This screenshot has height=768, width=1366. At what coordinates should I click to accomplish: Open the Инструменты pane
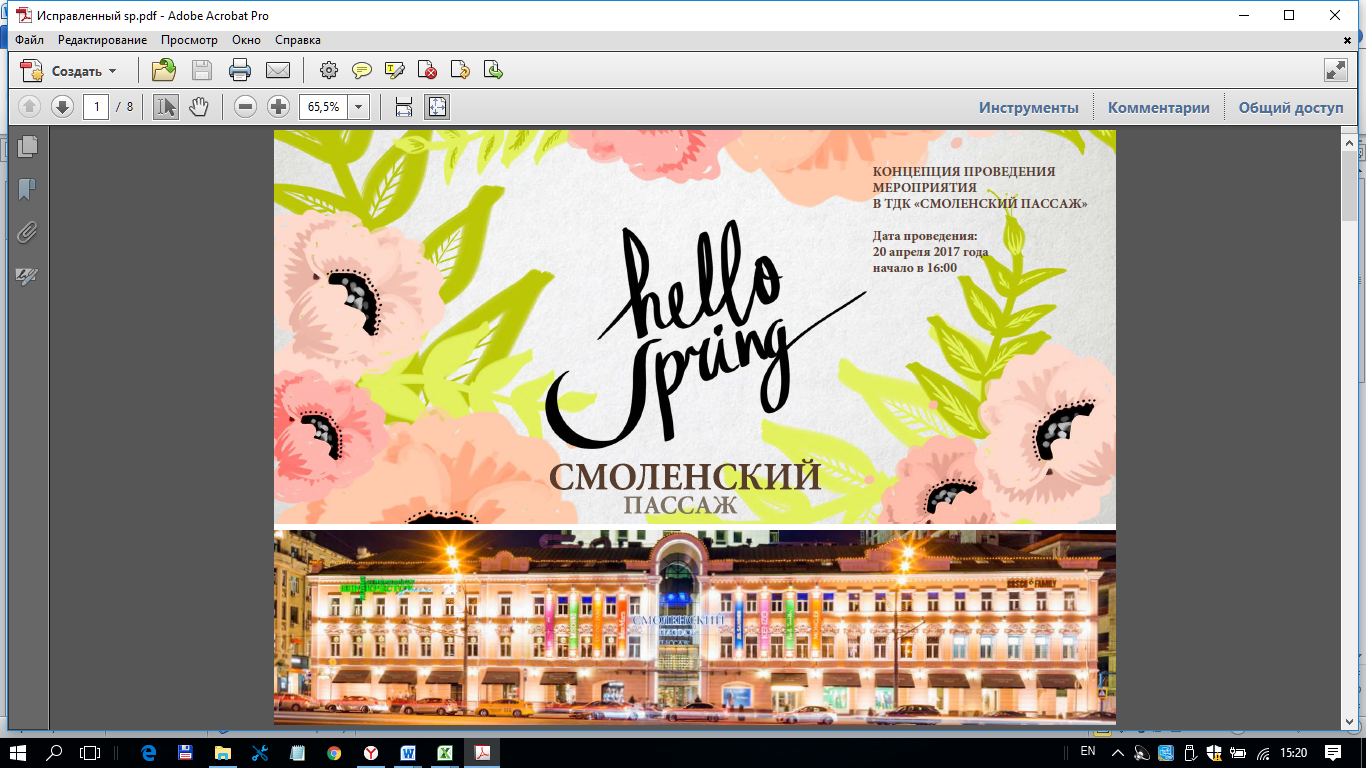pyautogui.click(x=1028, y=108)
